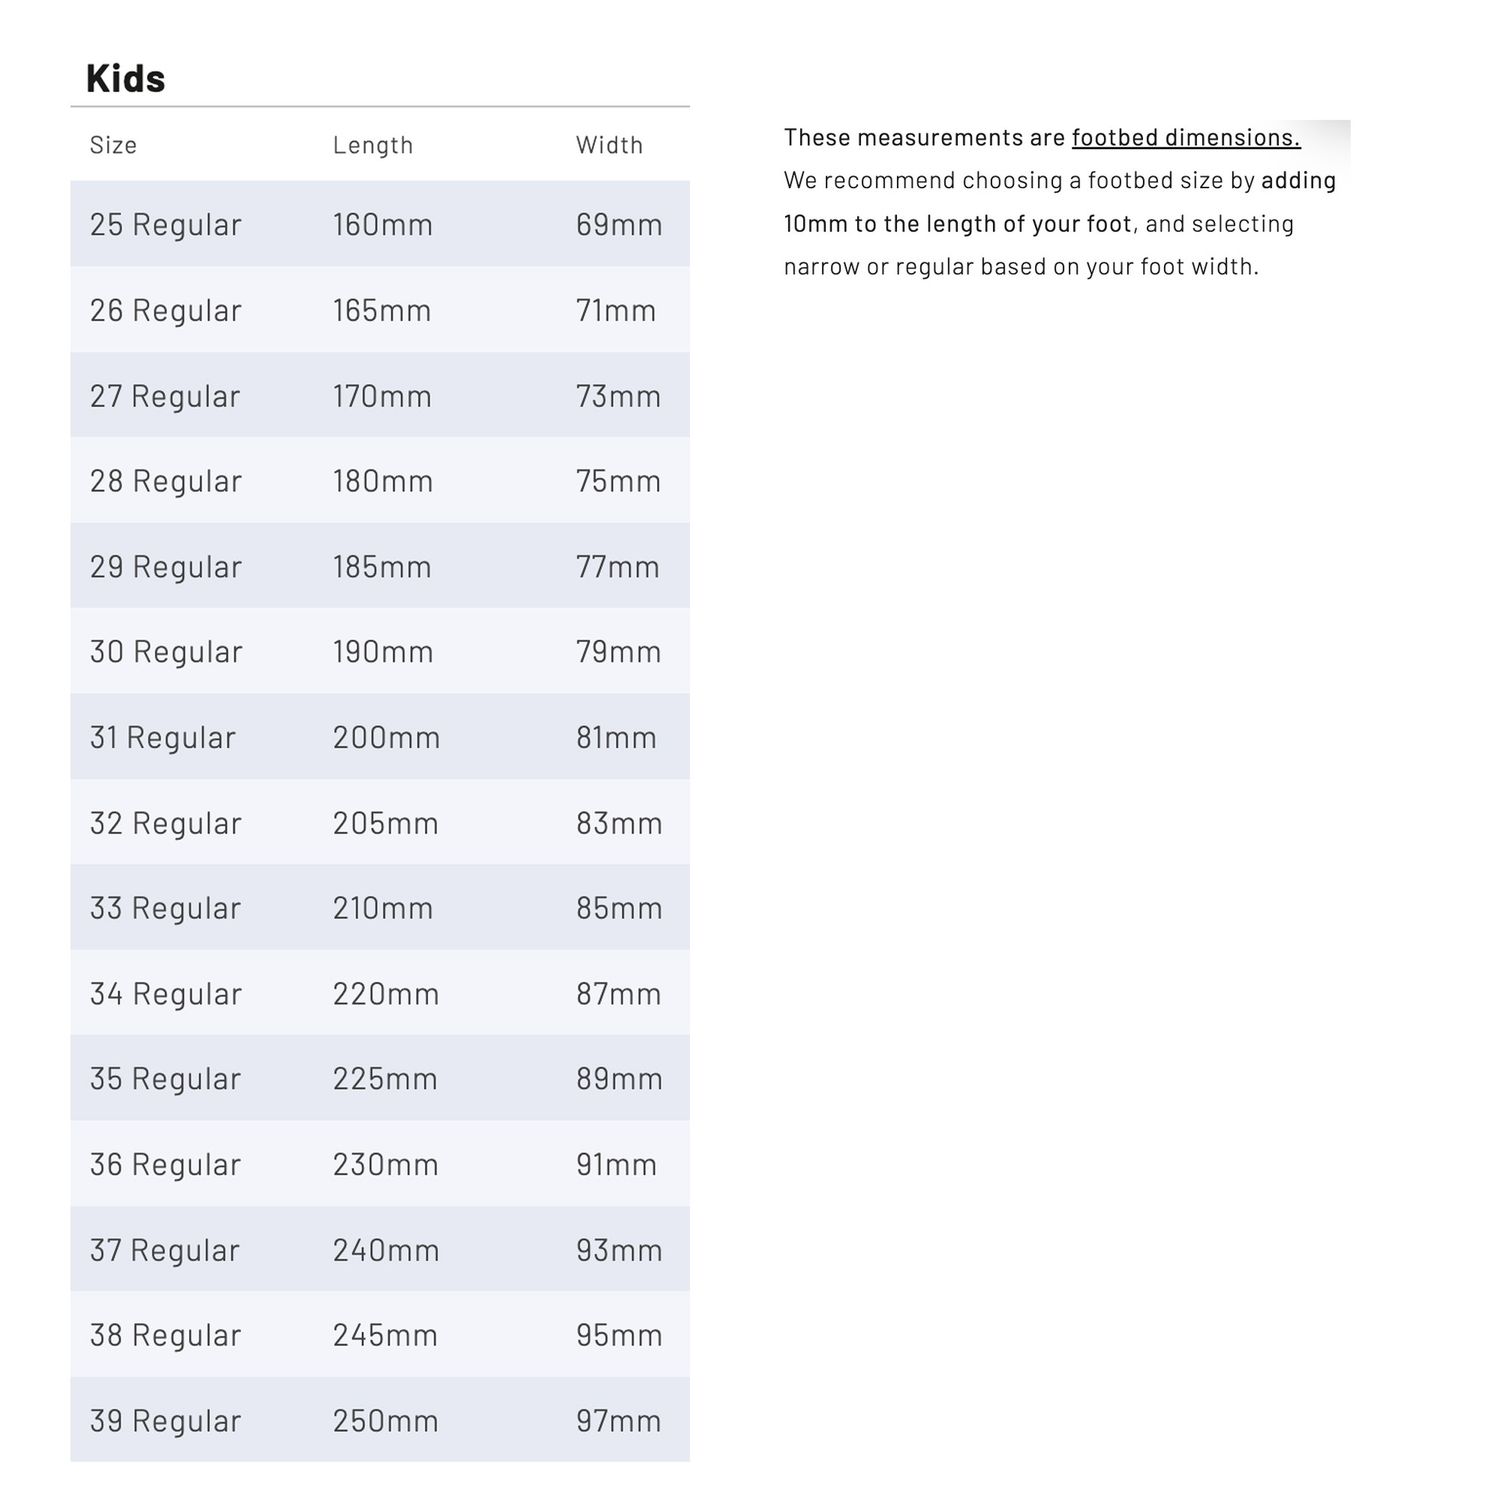
Task: Click the 28 Regular size cell
Action: (x=166, y=482)
